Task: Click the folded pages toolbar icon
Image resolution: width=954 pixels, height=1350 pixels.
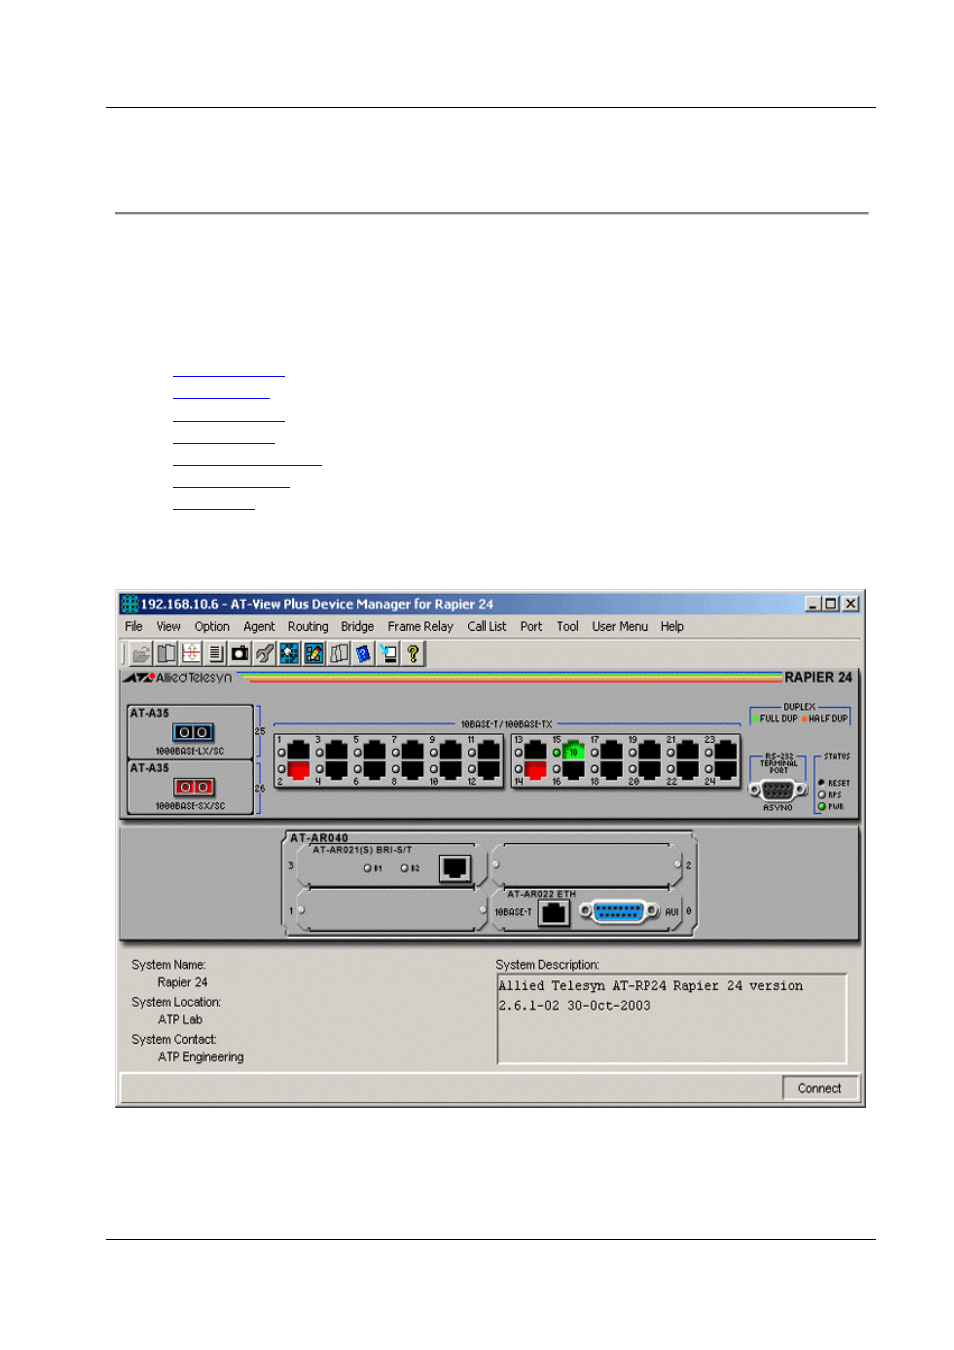Action: (339, 654)
